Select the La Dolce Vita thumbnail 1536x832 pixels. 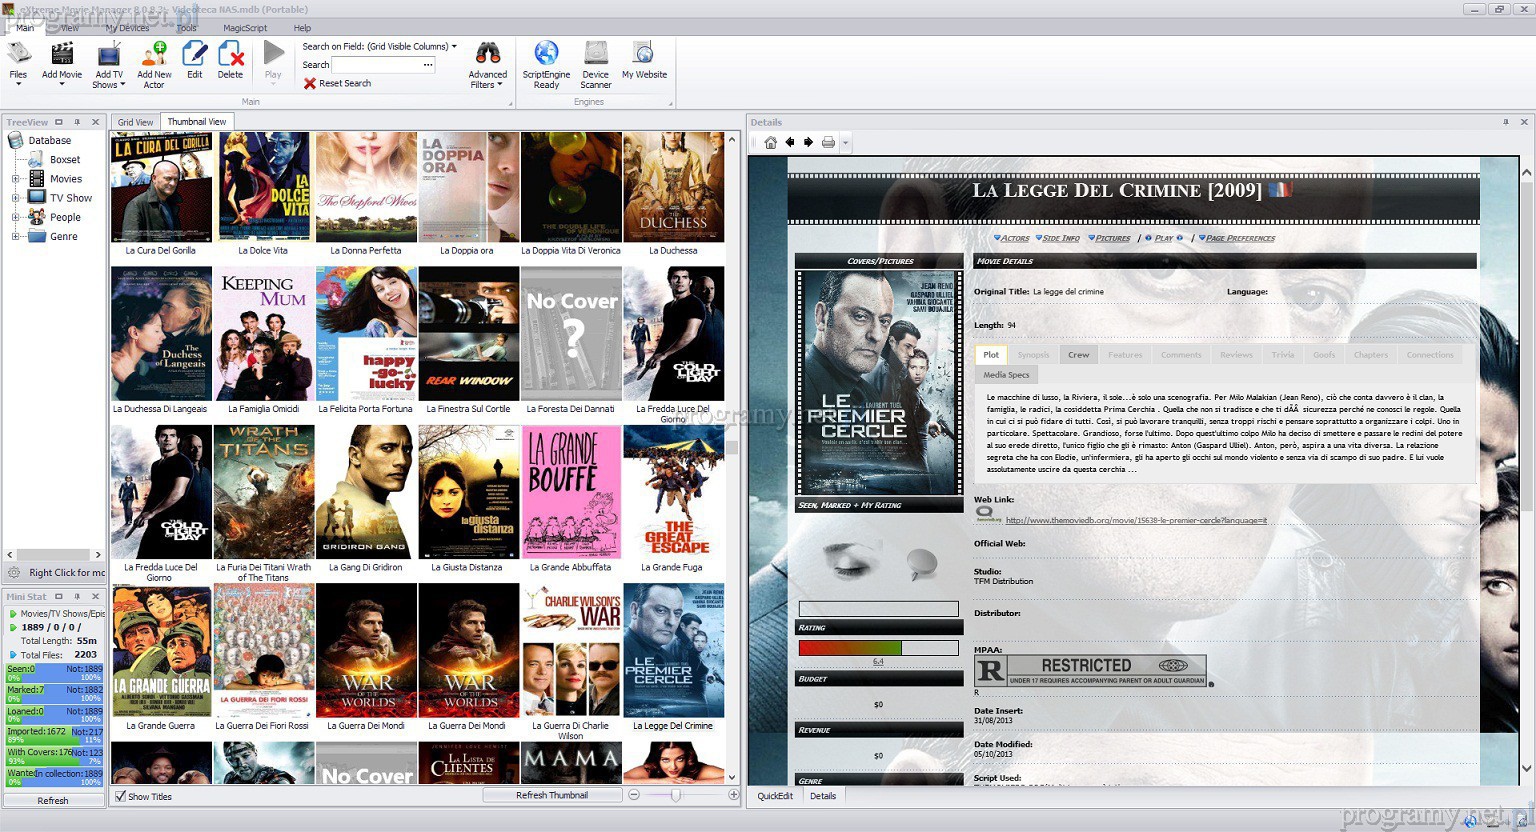(x=263, y=187)
